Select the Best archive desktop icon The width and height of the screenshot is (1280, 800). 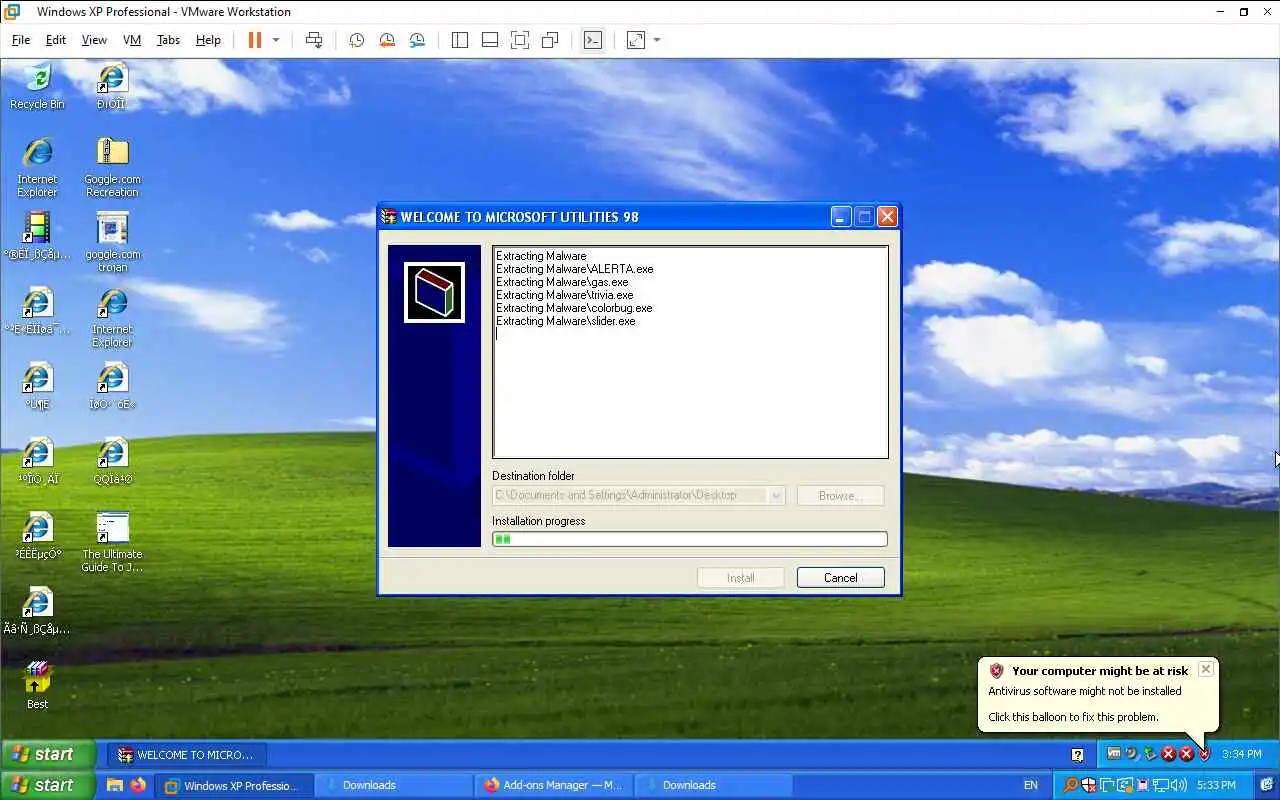pyautogui.click(x=37, y=685)
